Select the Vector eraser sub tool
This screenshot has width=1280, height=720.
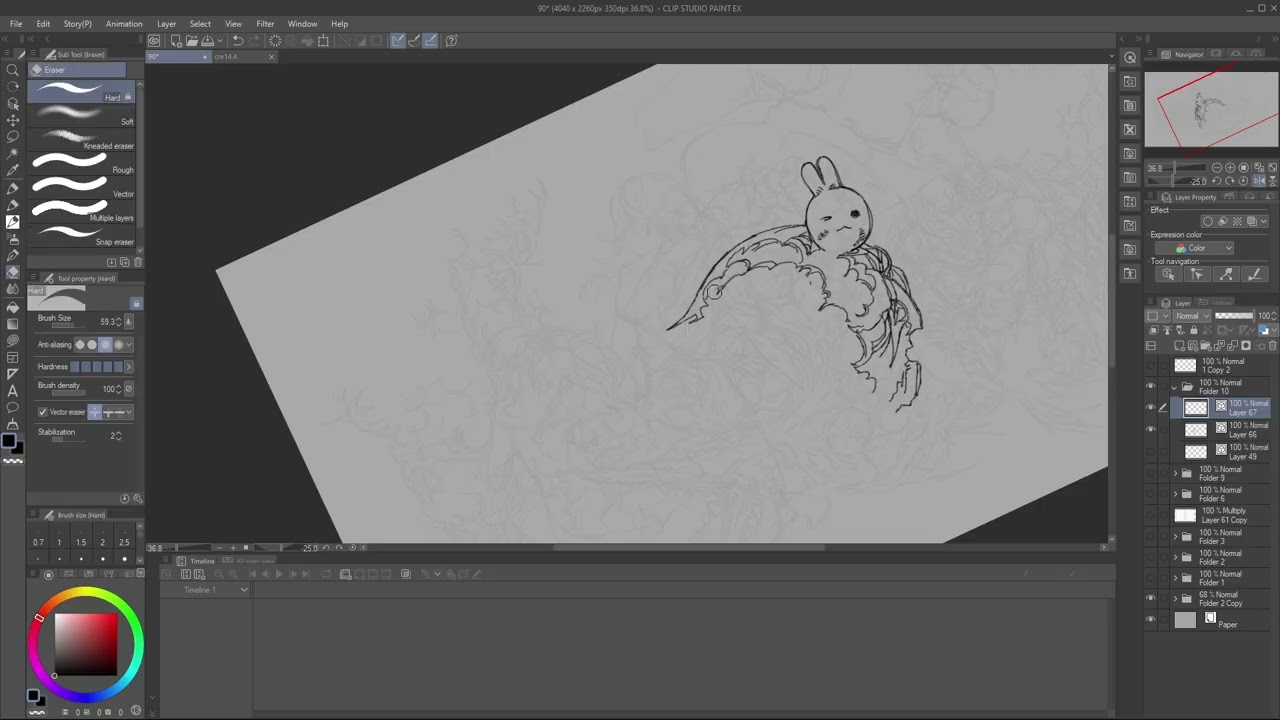pos(82,186)
